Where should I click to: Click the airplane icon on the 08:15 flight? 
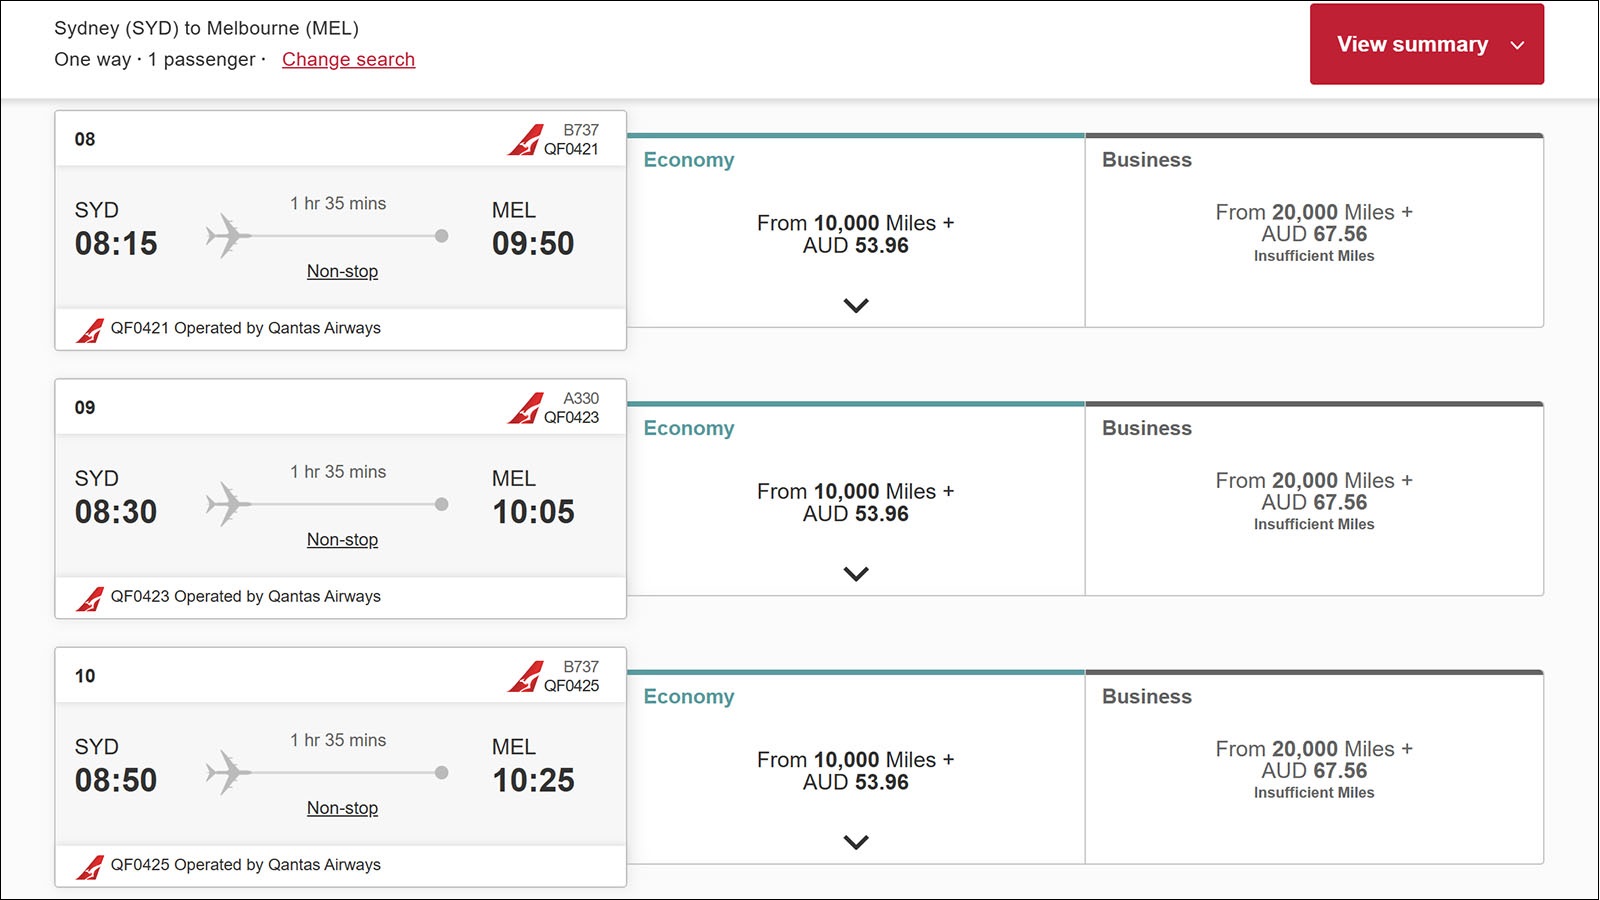[x=228, y=236]
